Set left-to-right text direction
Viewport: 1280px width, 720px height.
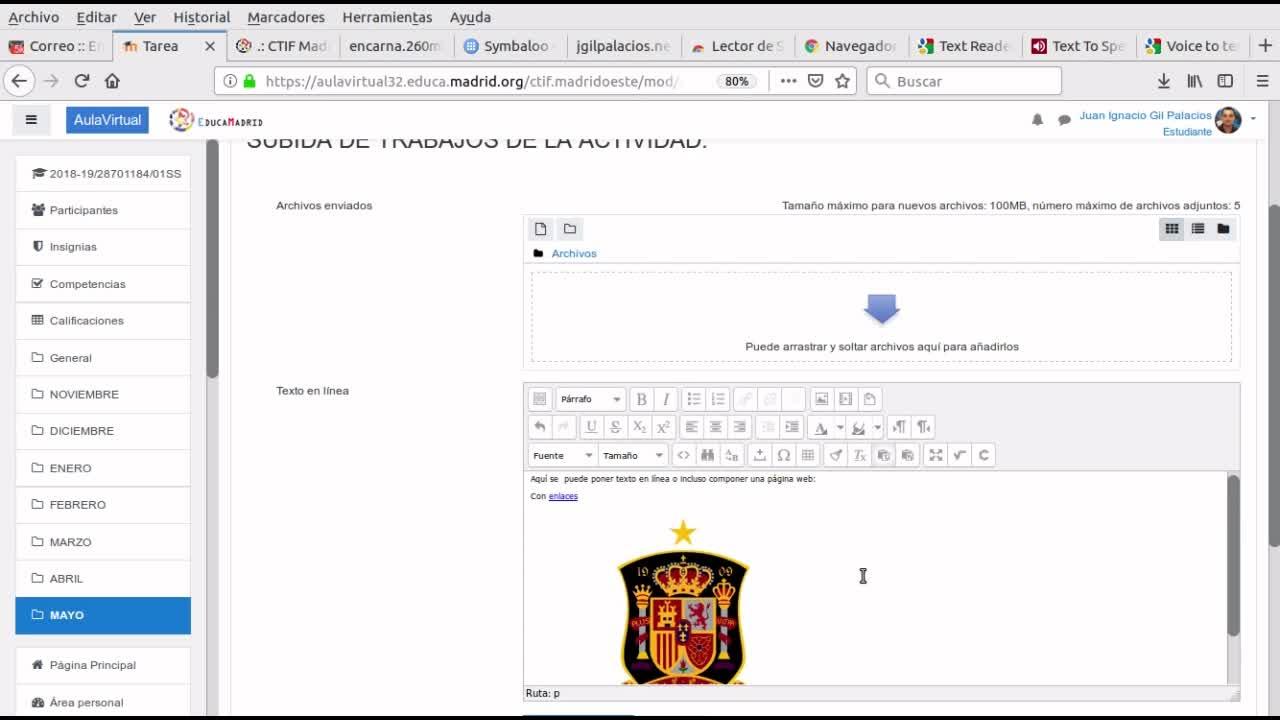(x=900, y=427)
